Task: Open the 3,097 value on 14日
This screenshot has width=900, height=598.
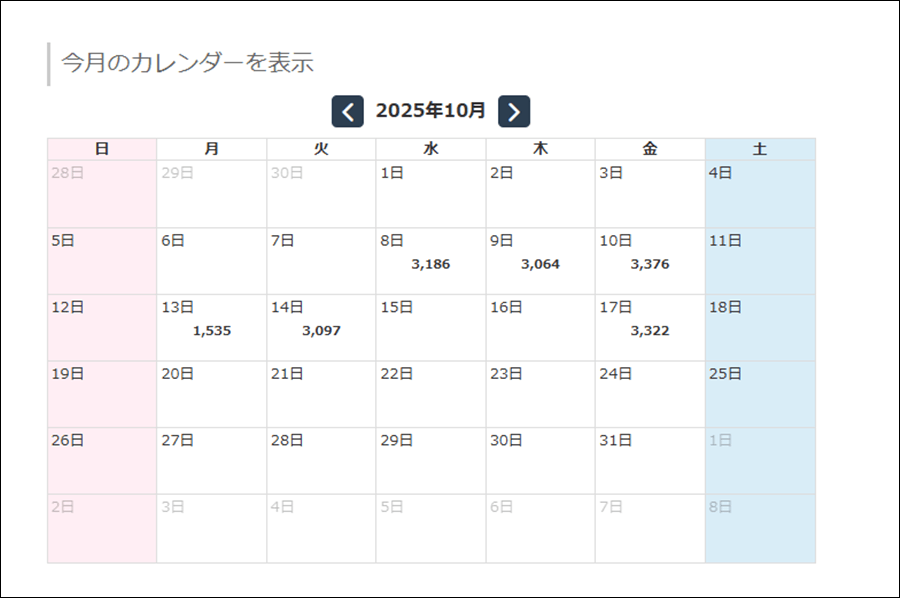Action: [x=321, y=331]
